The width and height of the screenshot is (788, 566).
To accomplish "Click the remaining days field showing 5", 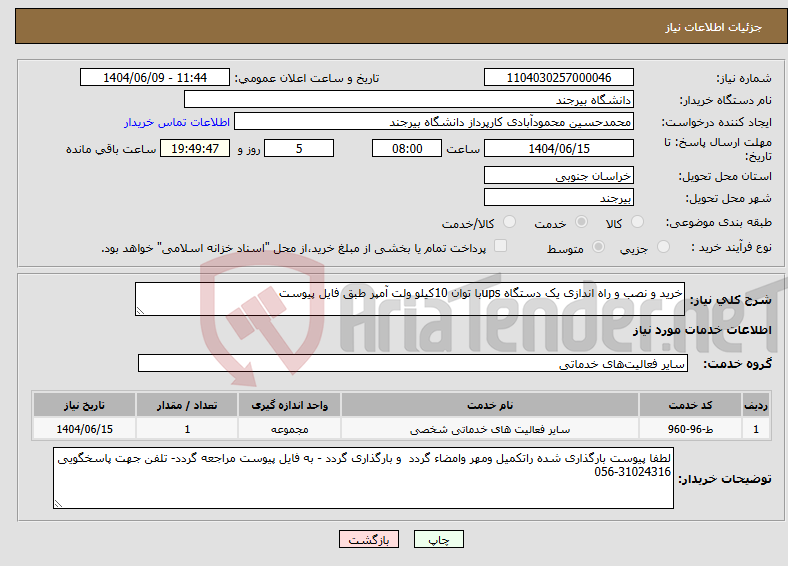I will (299, 148).
